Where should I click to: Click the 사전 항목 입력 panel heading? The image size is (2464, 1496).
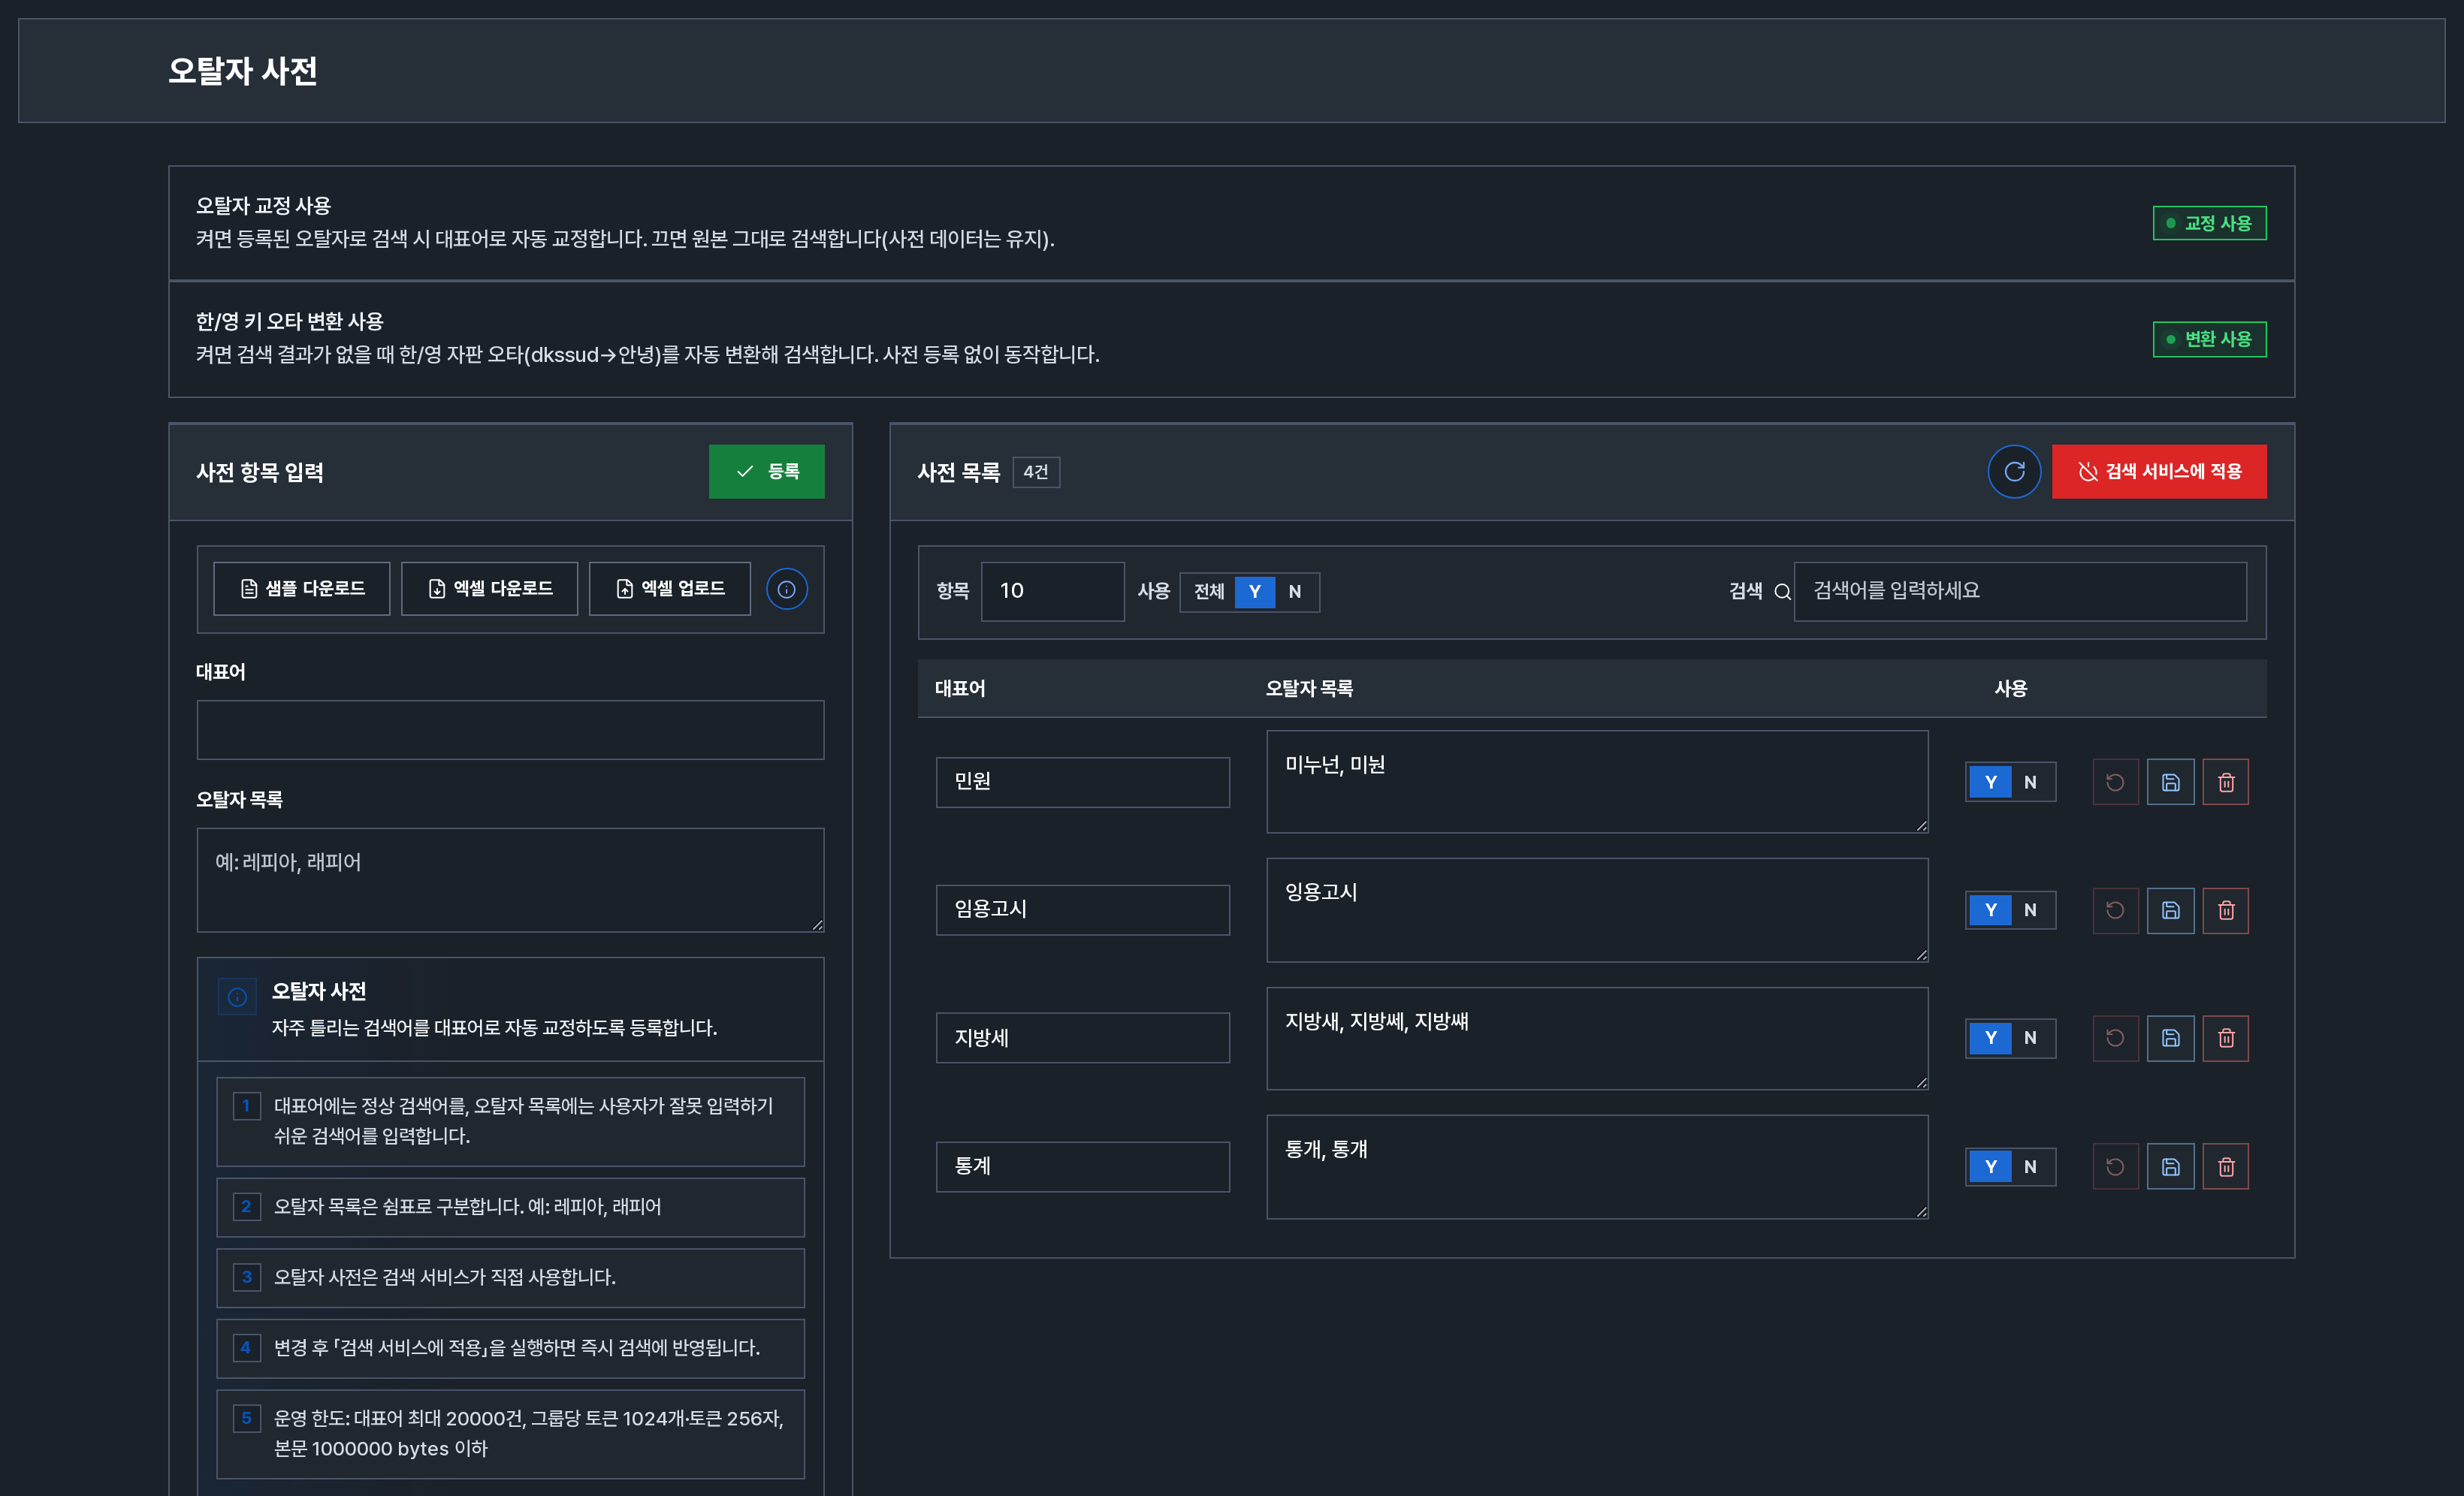tap(260, 472)
